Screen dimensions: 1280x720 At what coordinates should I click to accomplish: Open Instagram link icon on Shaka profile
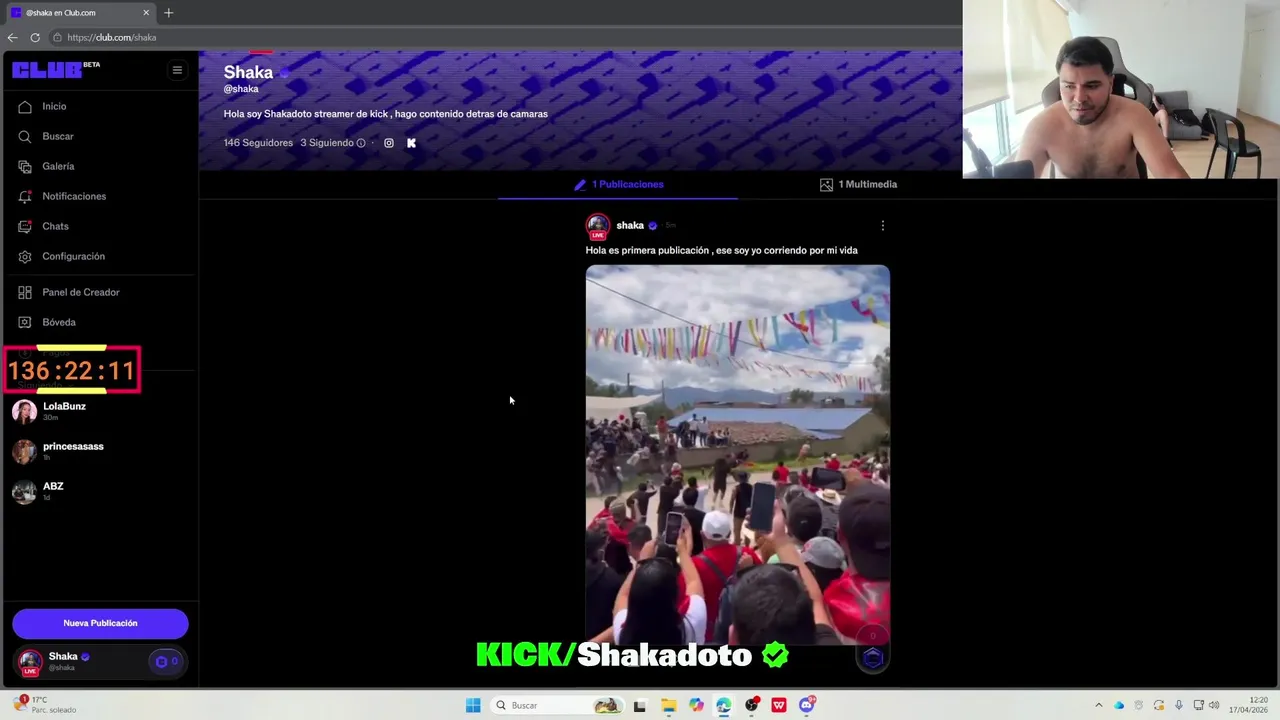click(389, 143)
